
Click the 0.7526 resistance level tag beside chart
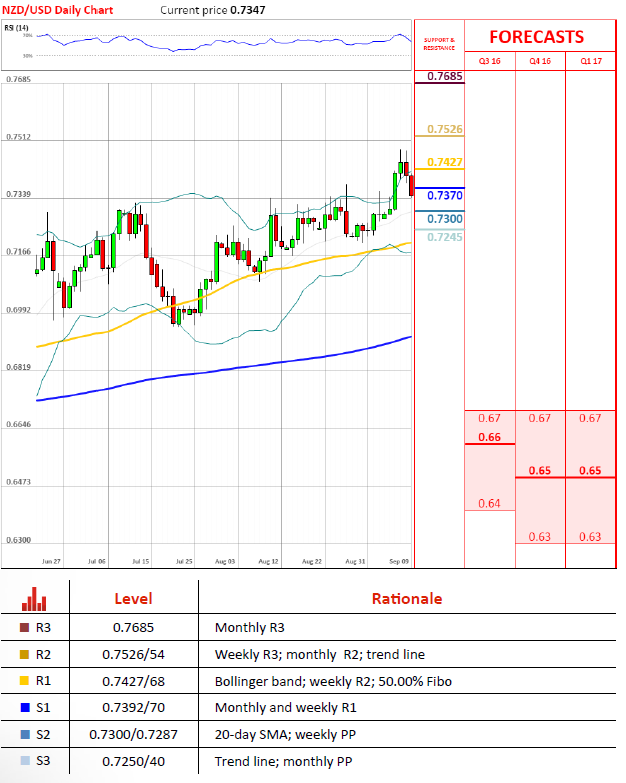pyautogui.click(x=444, y=130)
